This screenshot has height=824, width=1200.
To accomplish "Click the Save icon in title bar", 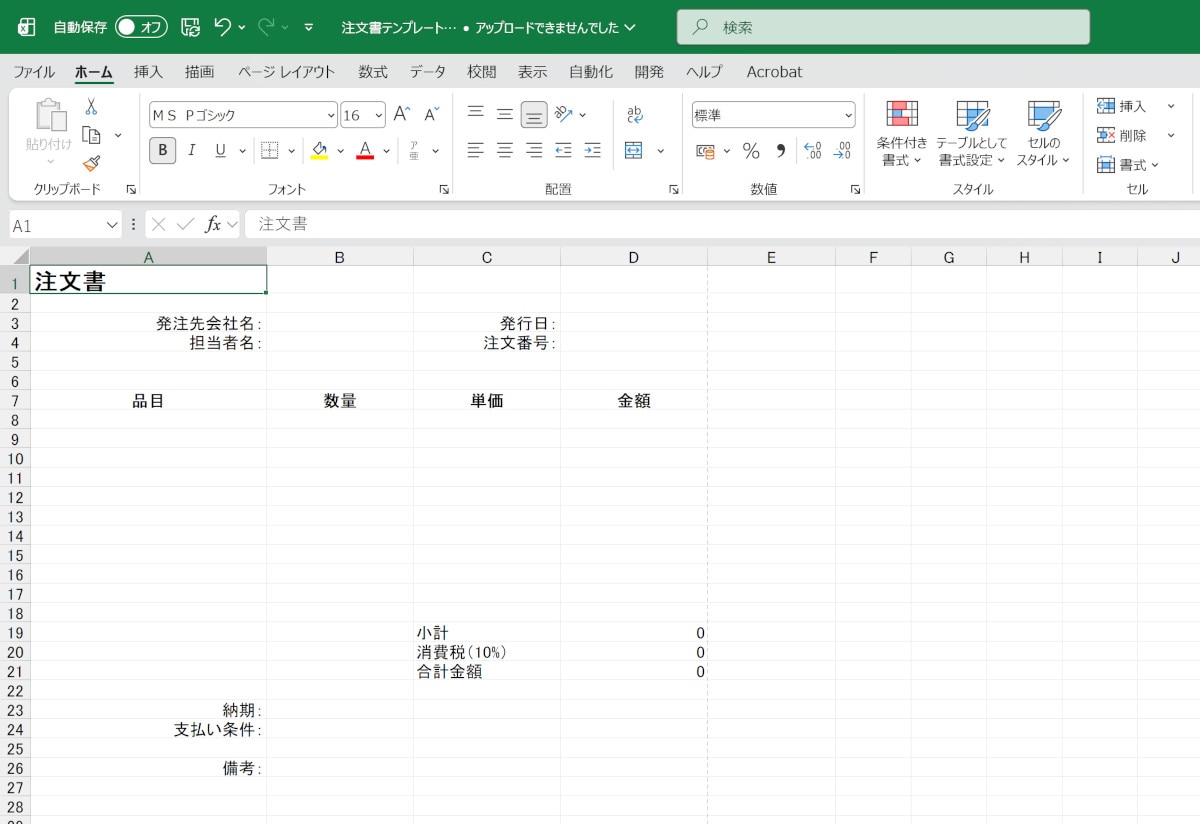I will (x=190, y=27).
